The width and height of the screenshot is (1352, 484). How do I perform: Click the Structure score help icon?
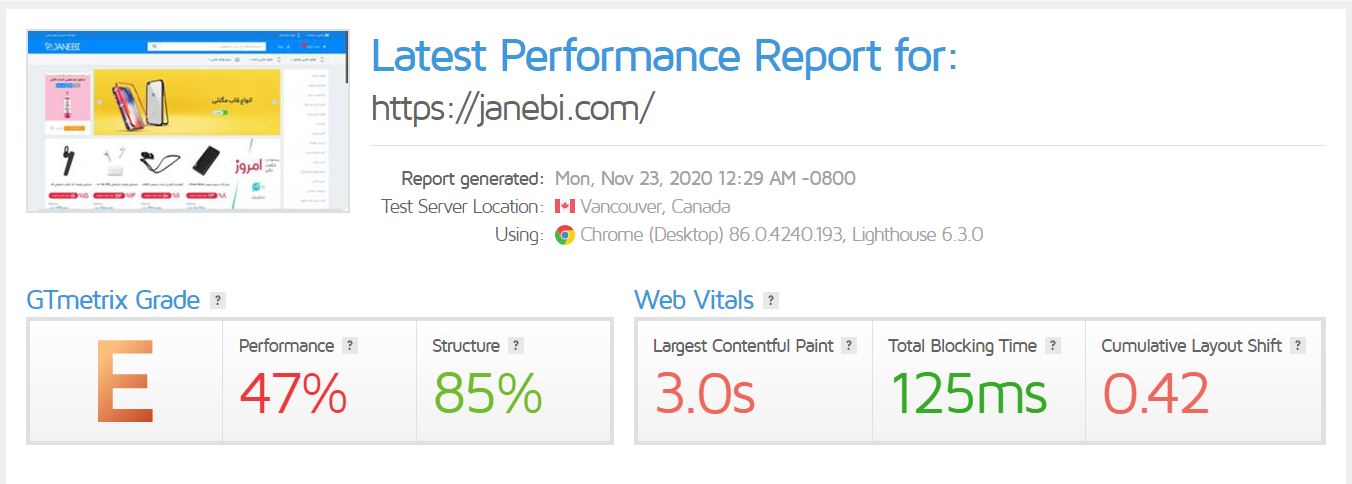coord(516,346)
